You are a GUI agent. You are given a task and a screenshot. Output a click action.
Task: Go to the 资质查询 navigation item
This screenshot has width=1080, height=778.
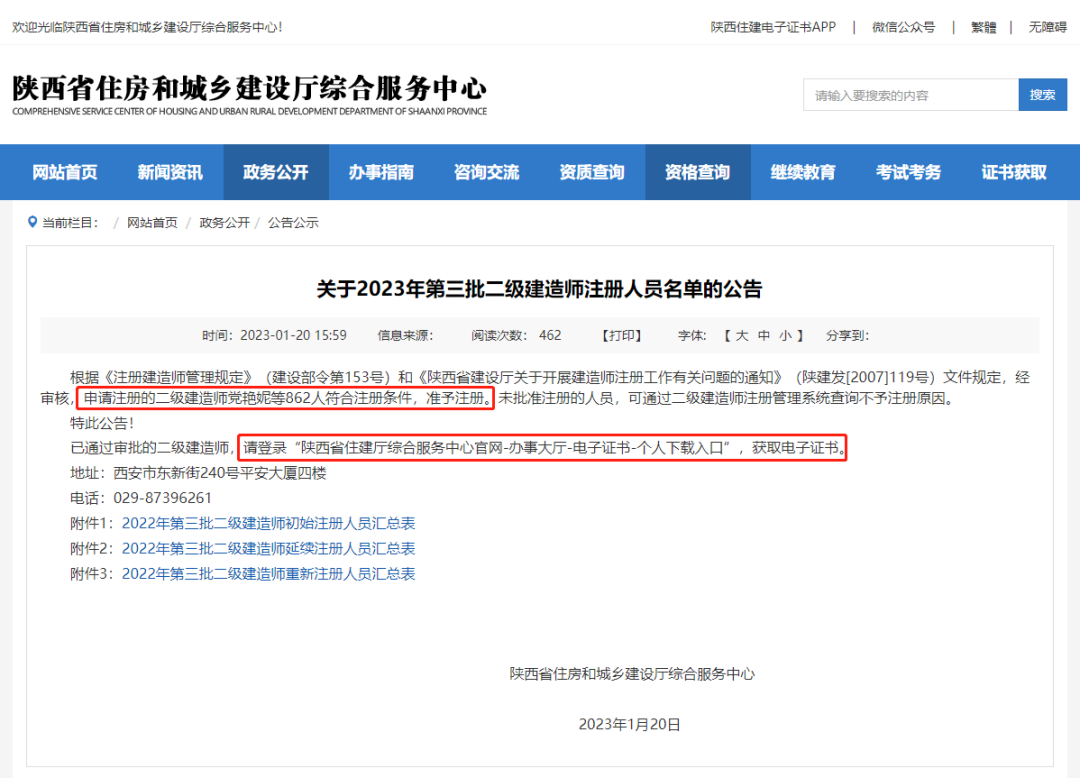tap(592, 172)
